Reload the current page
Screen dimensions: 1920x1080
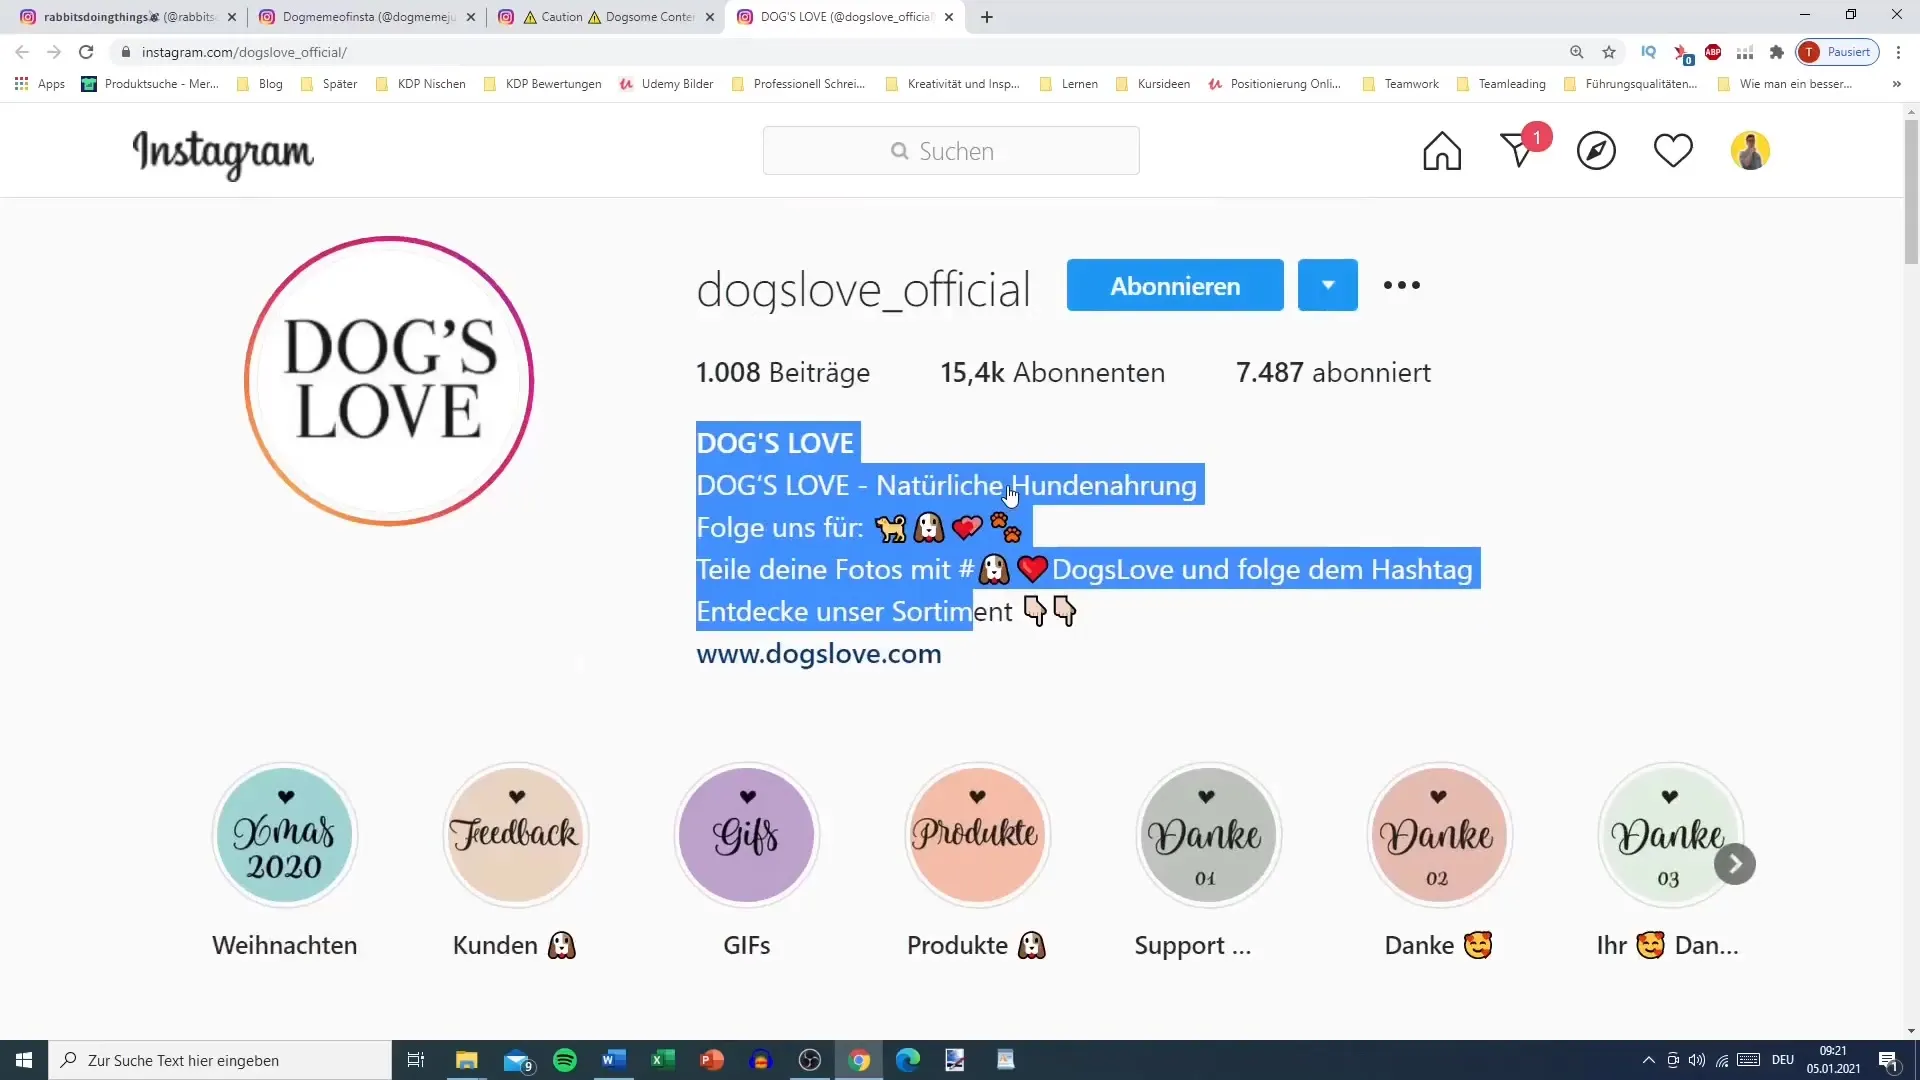(86, 52)
